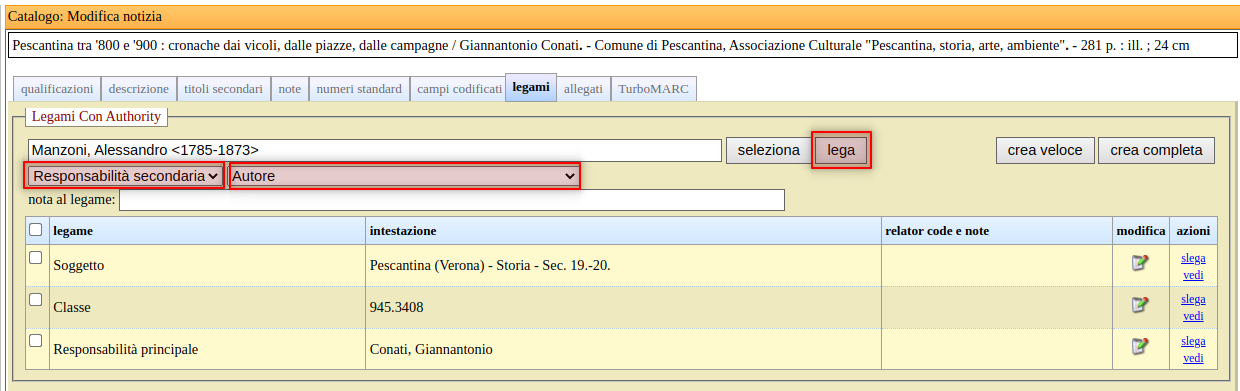Image resolution: width=1240 pixels, height=391 pixels.
Task: Click the Responsabilità principale legame cell
Action: pyautogui.click(x=207, y=349)
